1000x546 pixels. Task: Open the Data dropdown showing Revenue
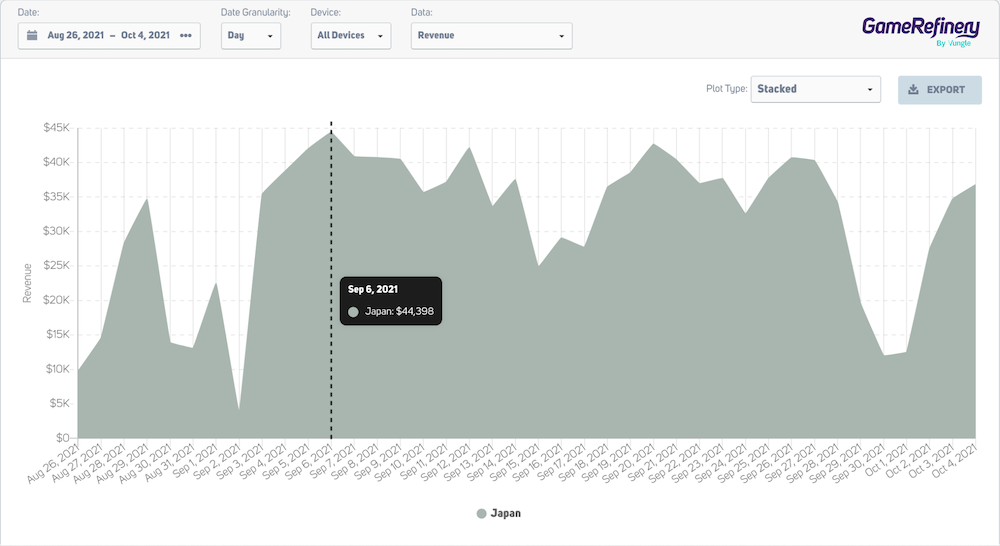[x=492, y=36]
